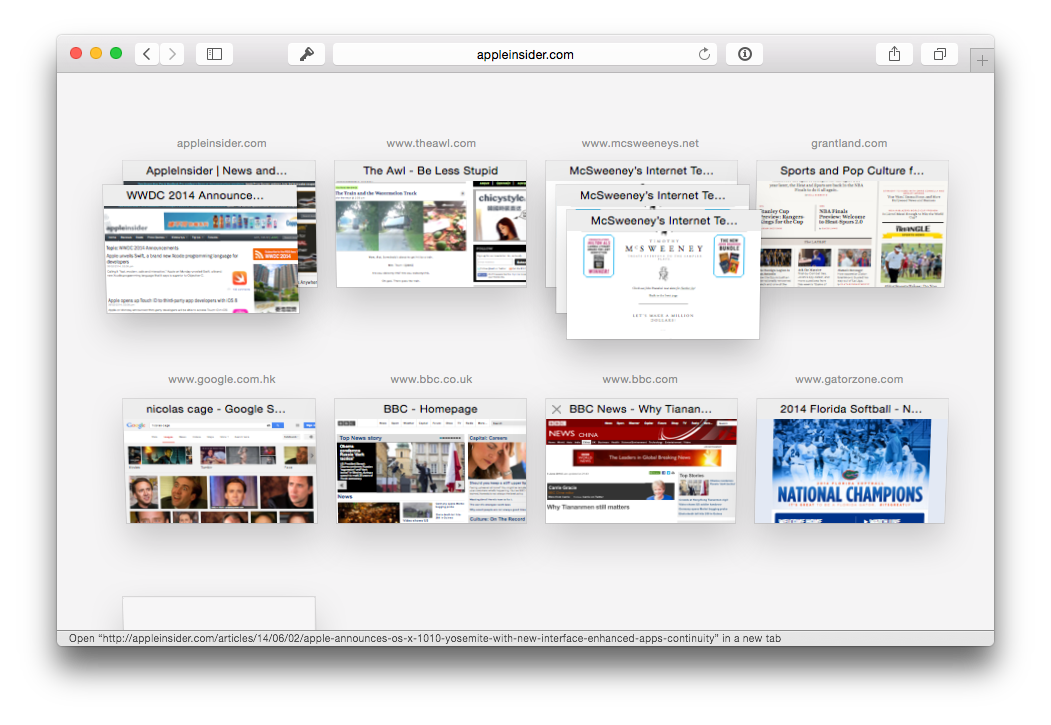Open the 2014 Florida Softball tab
Image resolution: width=1051 pixels, height=725 pixels.
pyautogui.click(x=851, y=461)
